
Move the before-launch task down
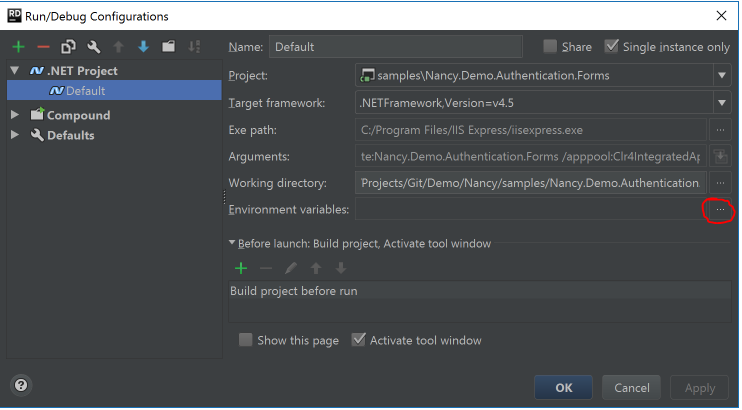pyautogui.click(x=341, y=268)
